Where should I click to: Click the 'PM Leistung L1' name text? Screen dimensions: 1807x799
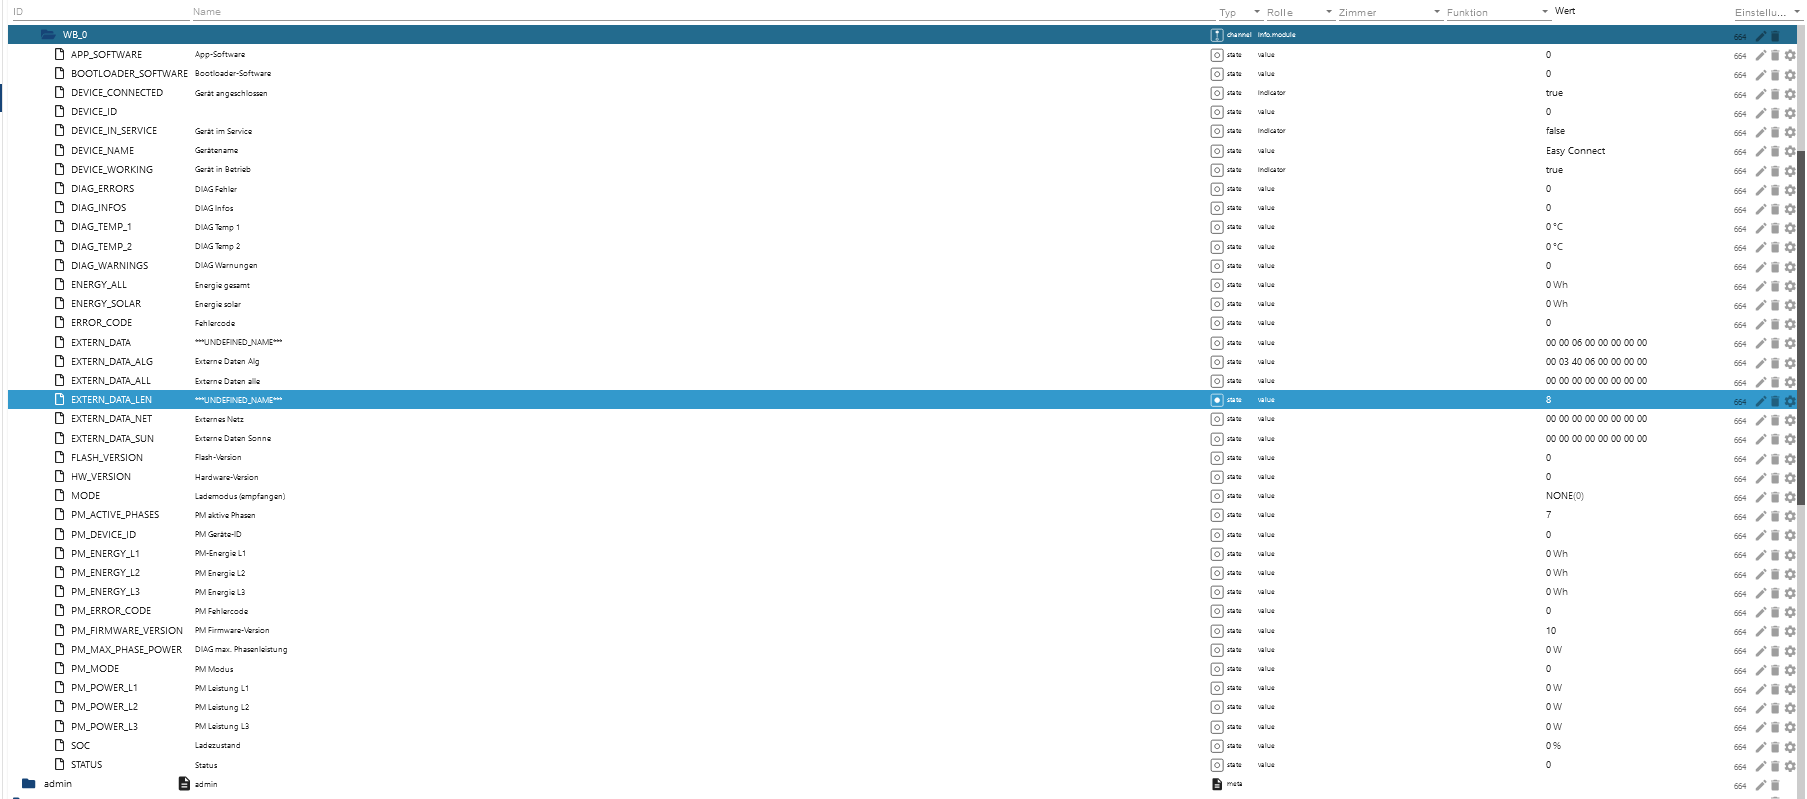click(221, 688)
